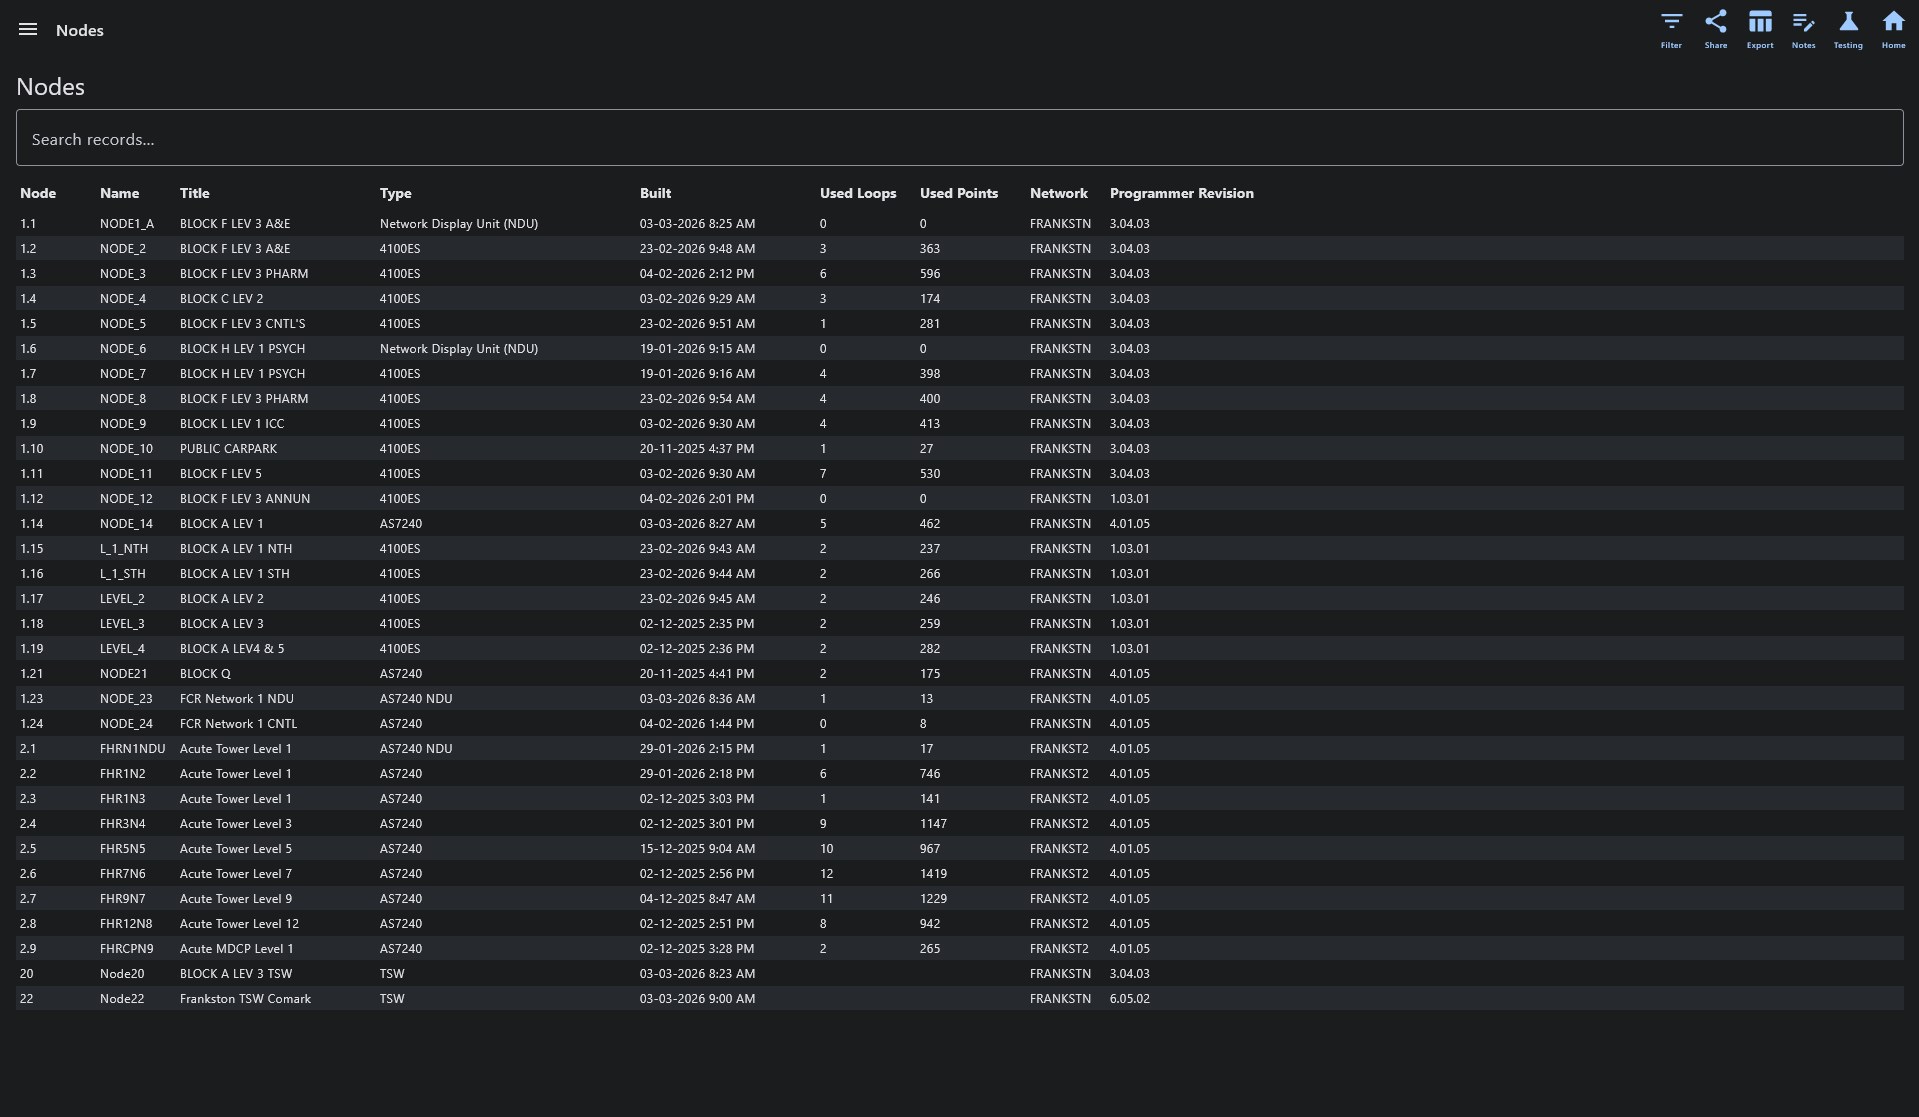Click LEVEL_3 name cell
Image resolution: width=1919 pixels, height=1117 pixels.
122,624
